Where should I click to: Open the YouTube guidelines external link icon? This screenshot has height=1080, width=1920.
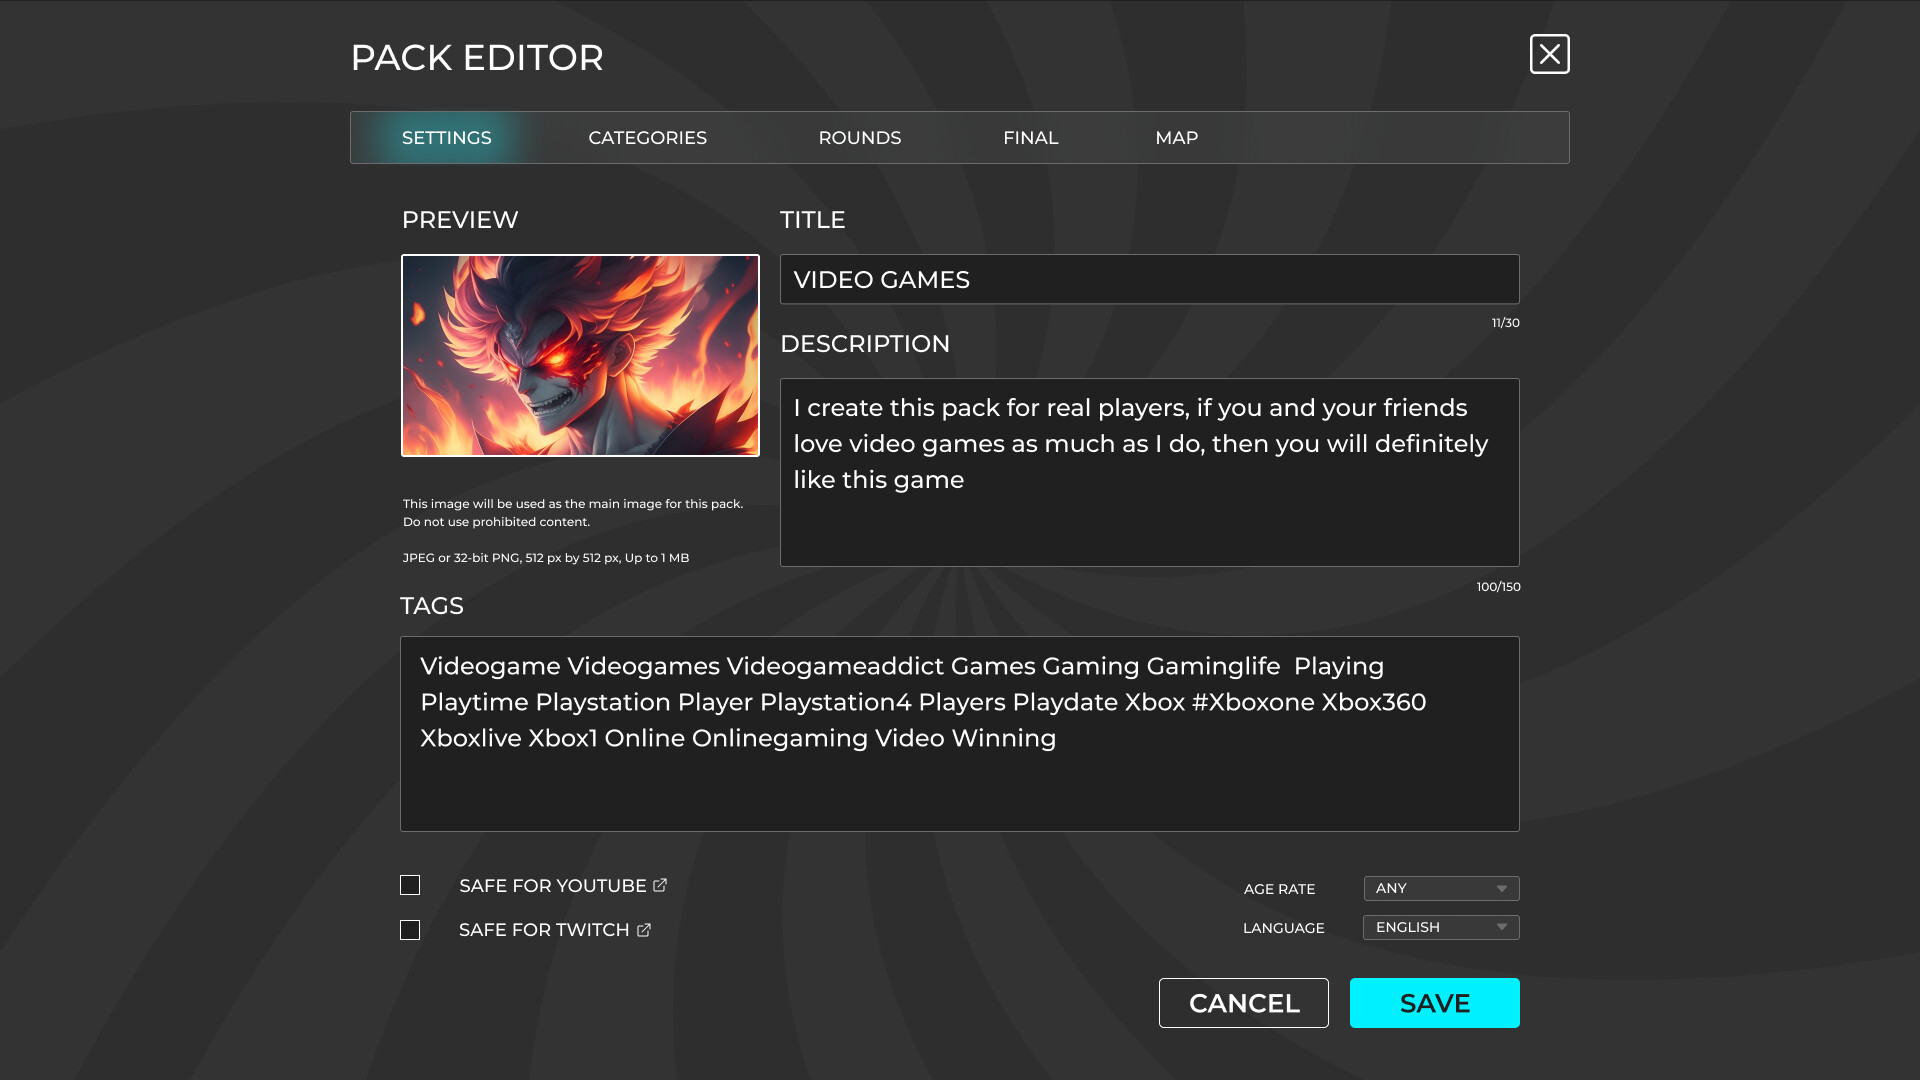tap(660, 885)
